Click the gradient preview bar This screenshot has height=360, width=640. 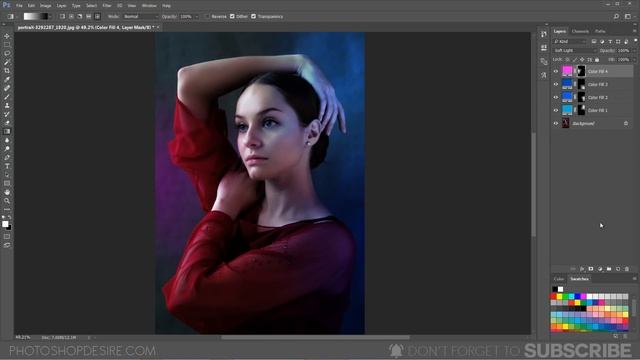tap(36, 16)
